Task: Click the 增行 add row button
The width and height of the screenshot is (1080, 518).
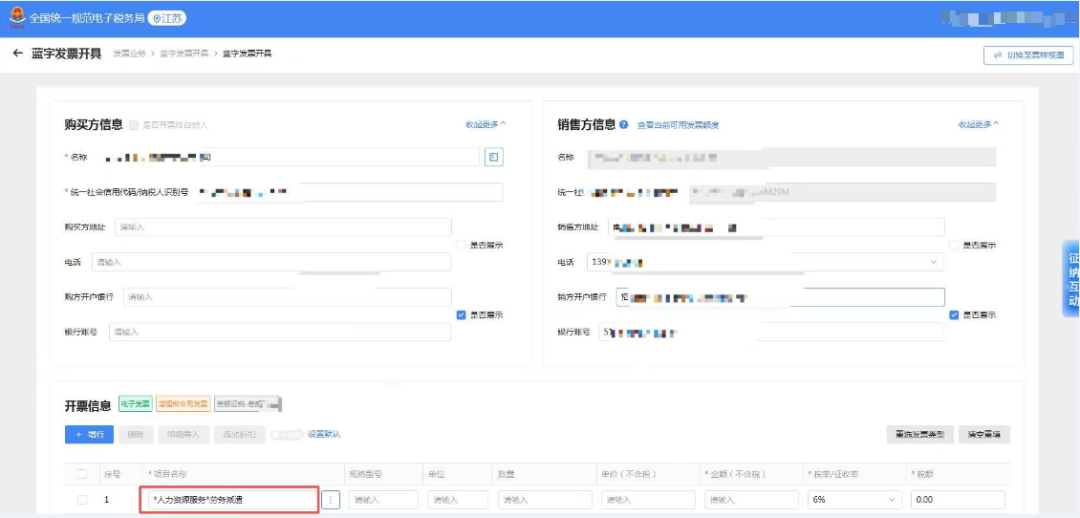Action: (89, 434)
